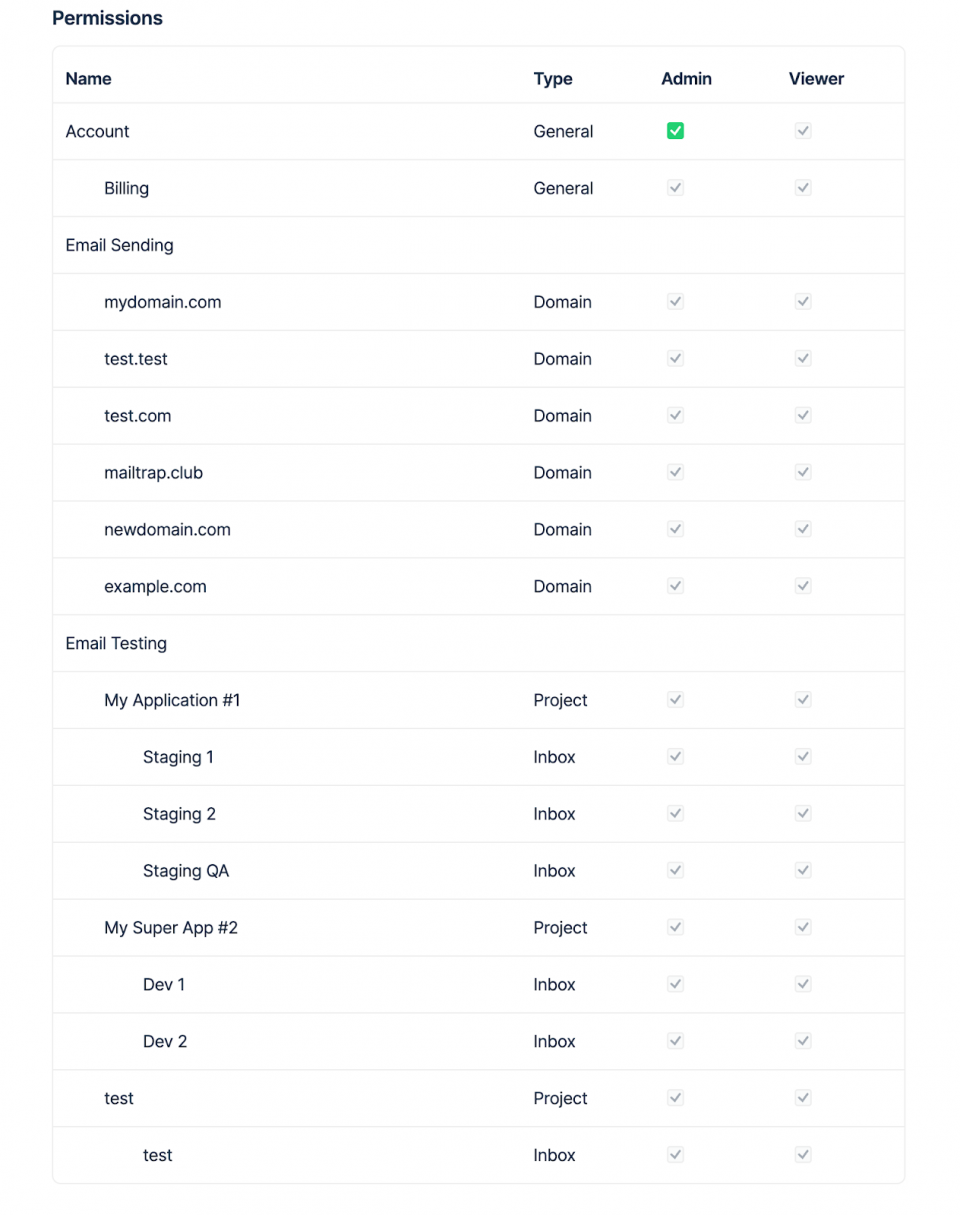The width and height of the screenshot is (960, 1215).
Task: Toggle Admin checkbox for Dev 2 inbox
Action: coord(675,1041)
